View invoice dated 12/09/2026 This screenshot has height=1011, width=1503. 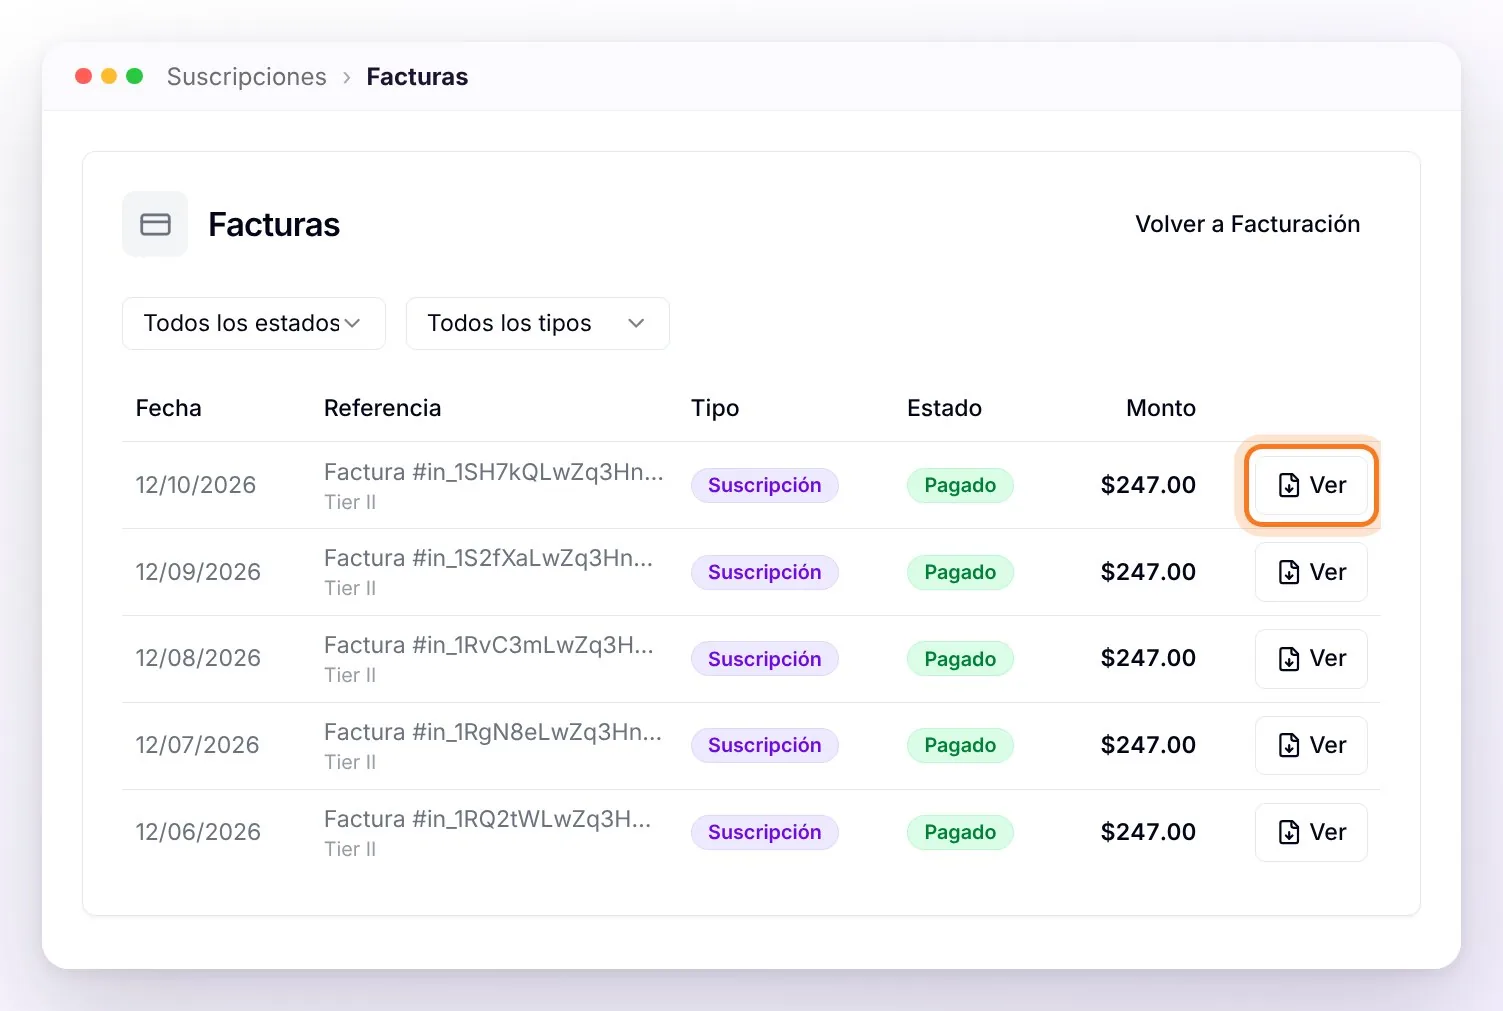tap(1311, 572)
